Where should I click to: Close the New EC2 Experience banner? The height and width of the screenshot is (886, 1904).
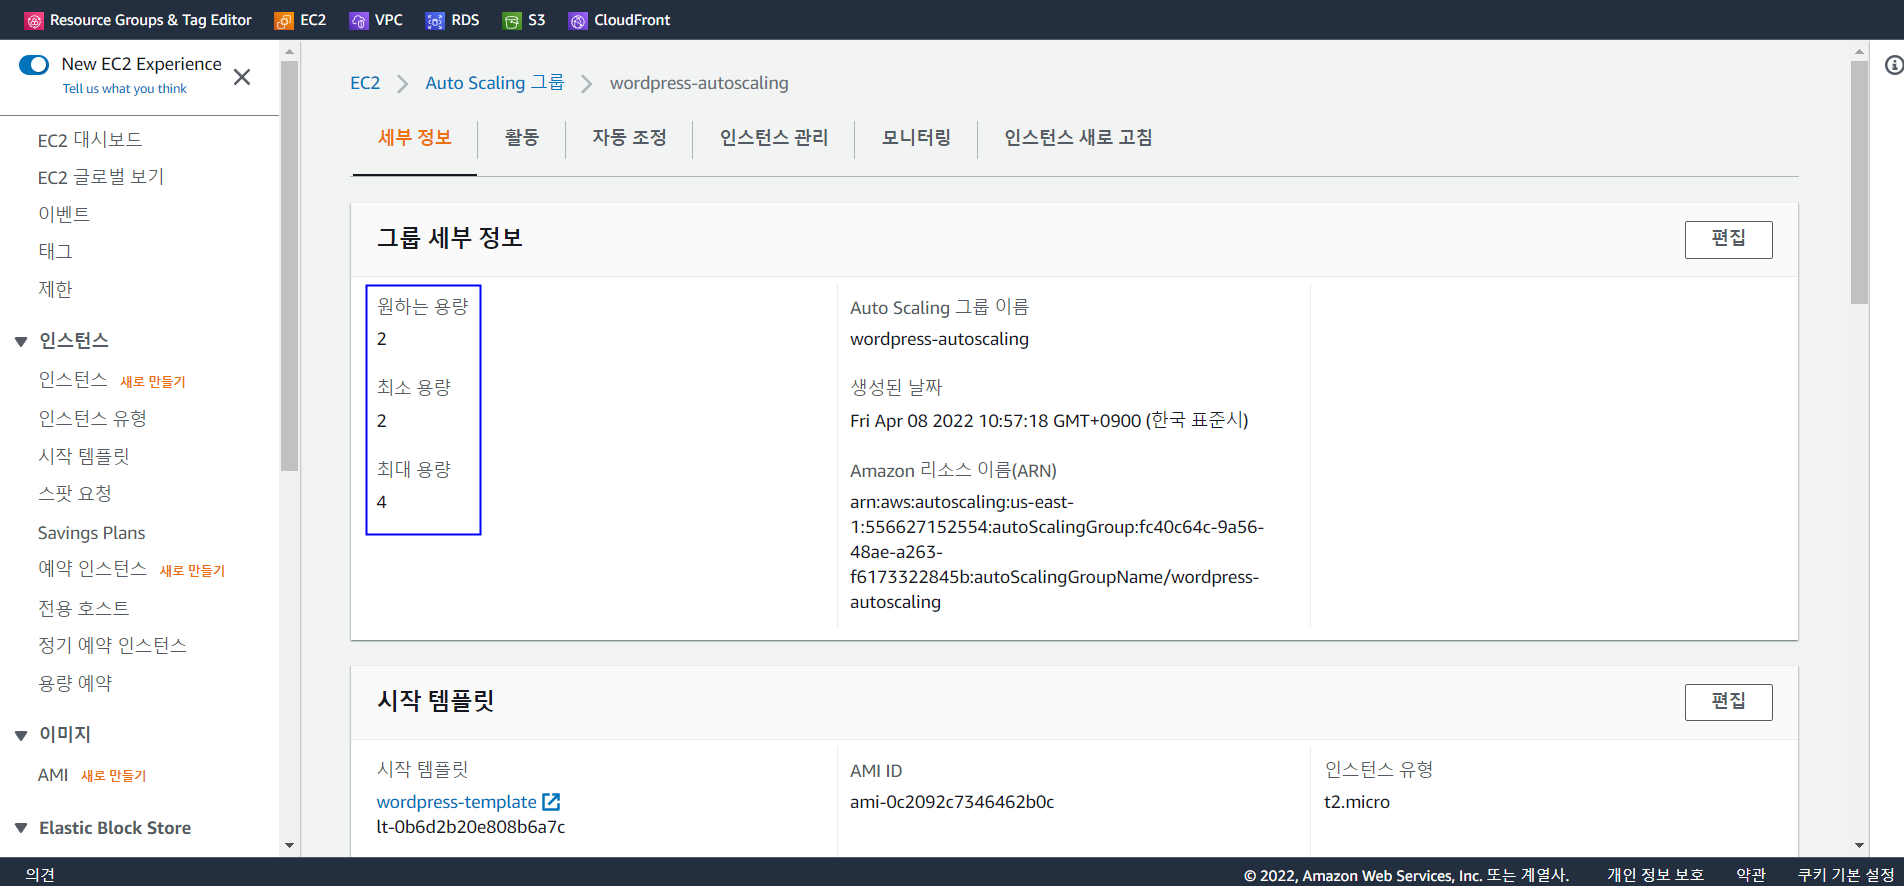[x=242, y=77]
